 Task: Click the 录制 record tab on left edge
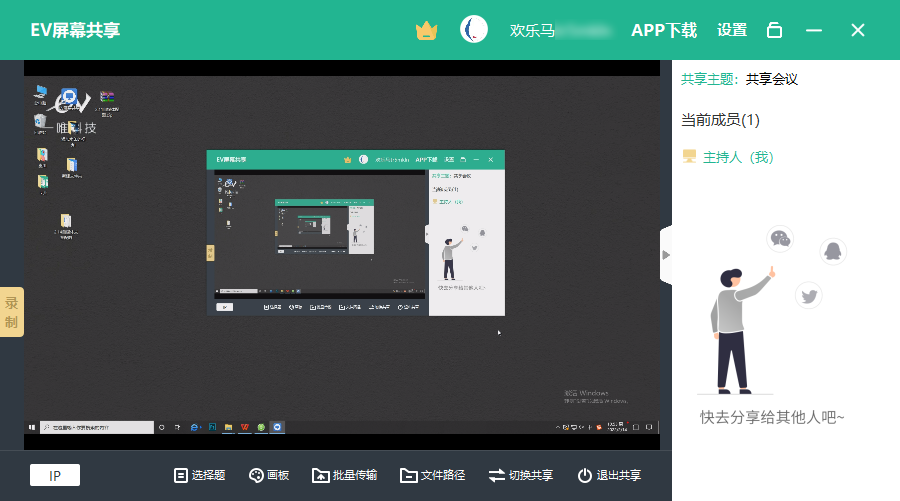tap(12, 312)
